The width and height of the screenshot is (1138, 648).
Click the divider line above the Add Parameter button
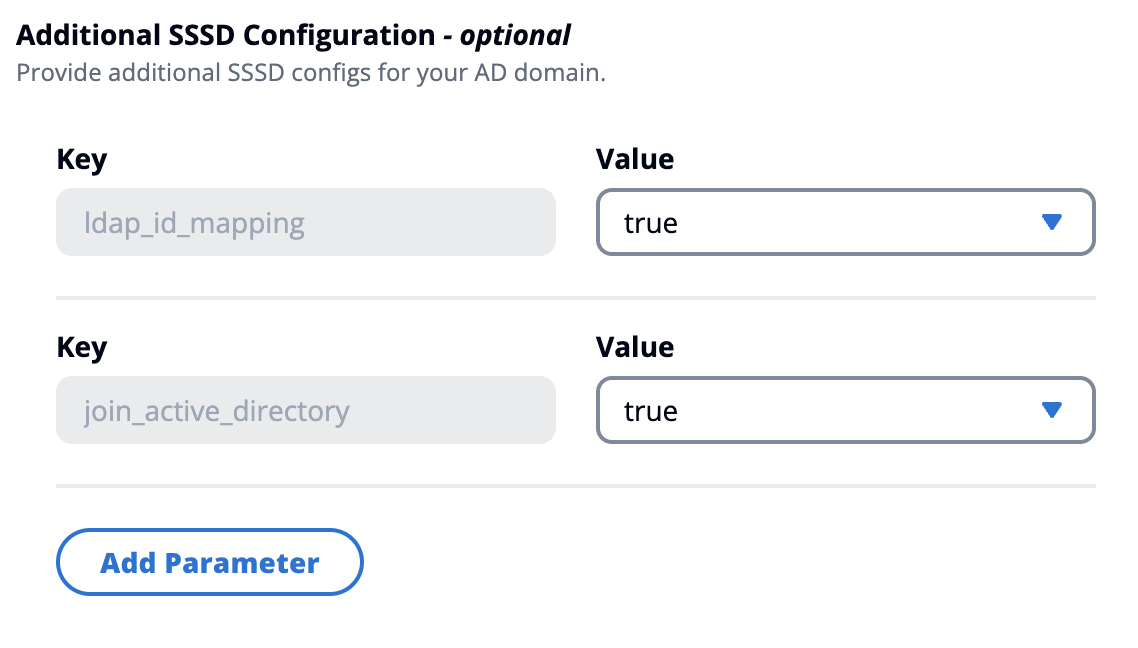click(x=575, y=485)
